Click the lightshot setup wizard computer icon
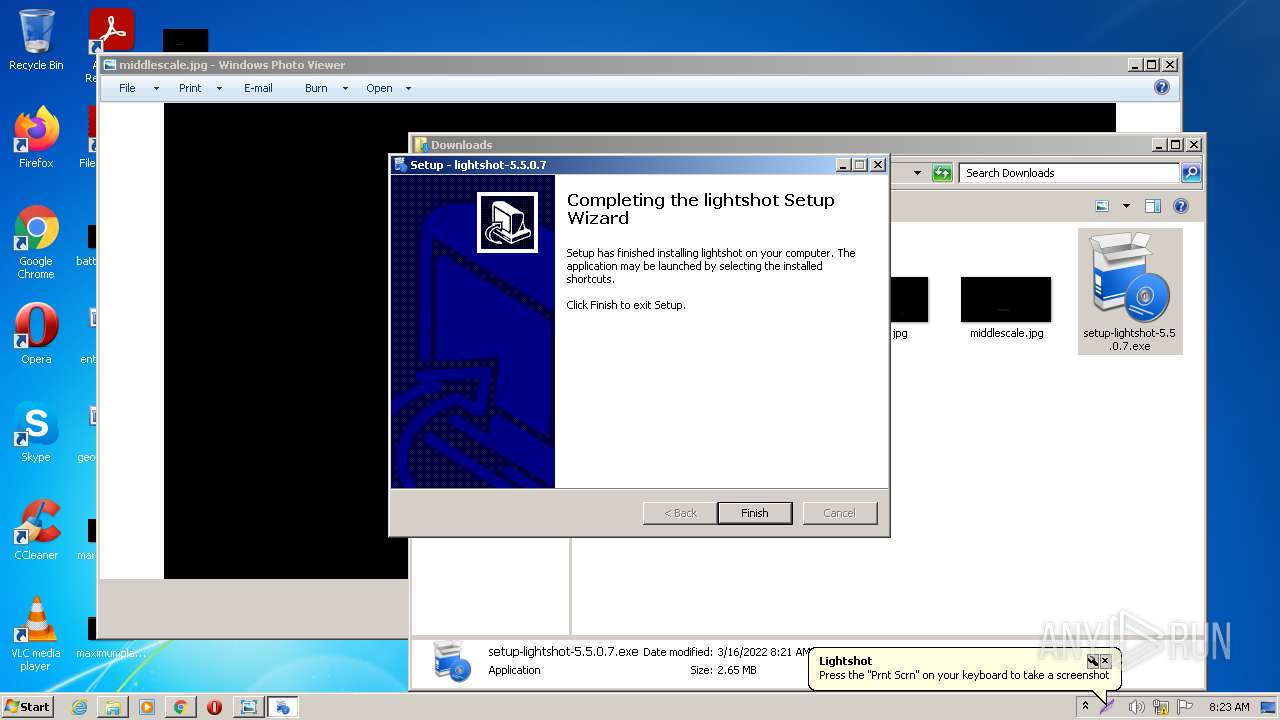1280x720 pixels. coord(507,222)
